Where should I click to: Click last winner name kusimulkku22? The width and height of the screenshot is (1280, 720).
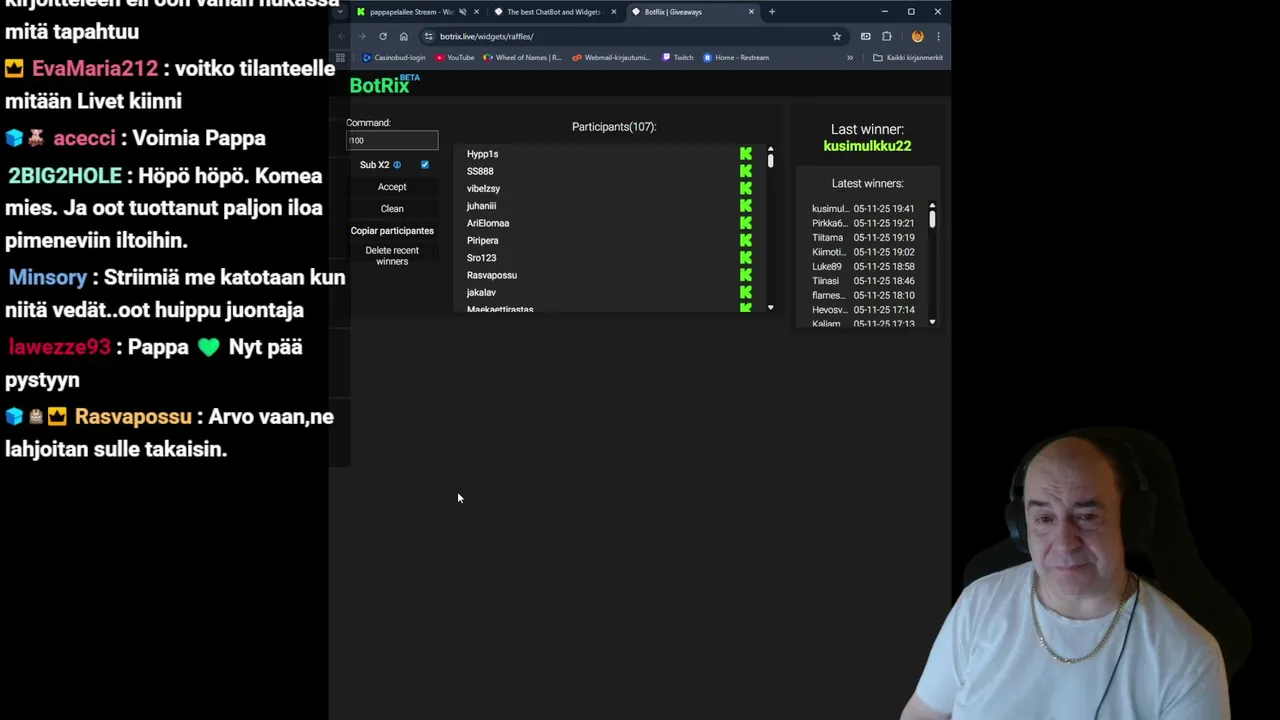tap(867, 146)
